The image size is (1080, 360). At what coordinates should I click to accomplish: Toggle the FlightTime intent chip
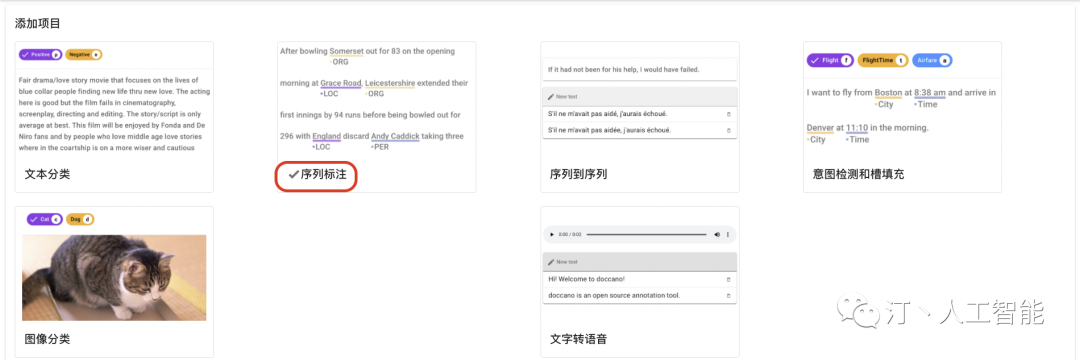click(883, 61)
